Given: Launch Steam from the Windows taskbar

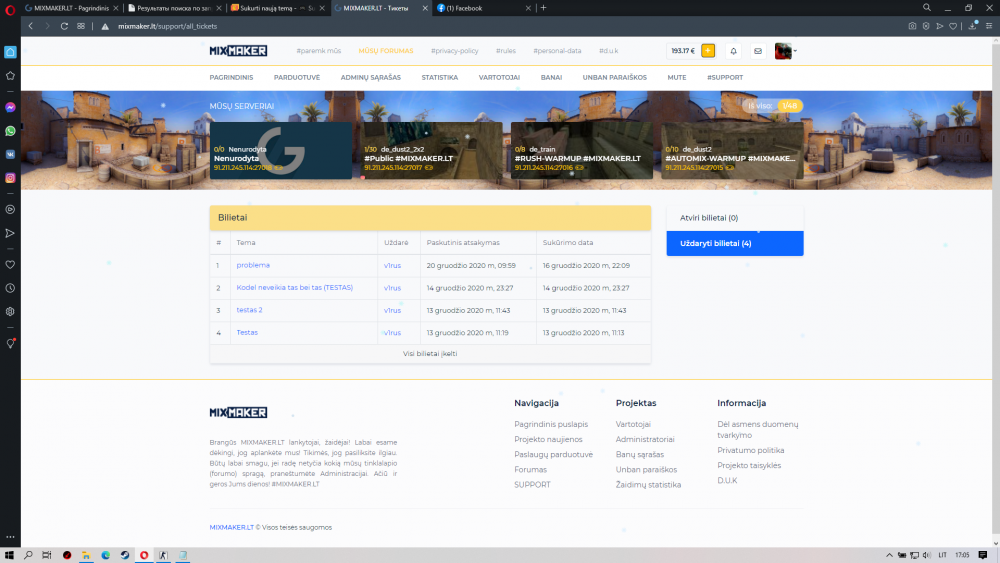Looking at the screenshot, I should click(125, 555).
